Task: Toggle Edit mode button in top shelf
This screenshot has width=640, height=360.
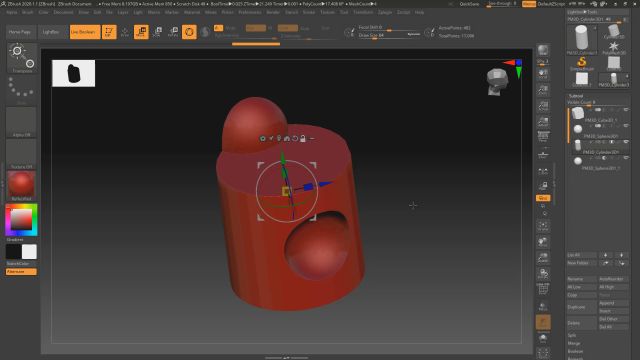Action: tap(109, 32)
